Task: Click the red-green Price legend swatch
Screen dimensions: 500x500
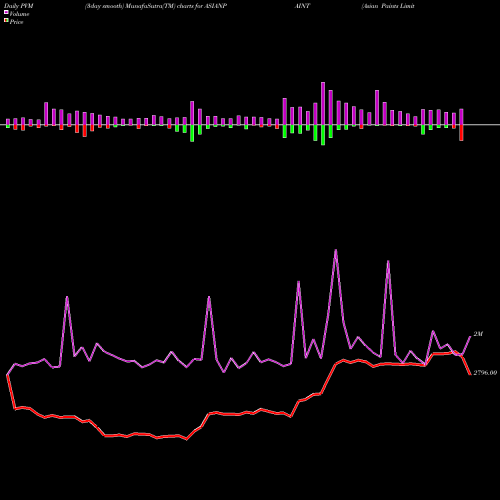Action: pyautogui.click(x=6, y=21)
